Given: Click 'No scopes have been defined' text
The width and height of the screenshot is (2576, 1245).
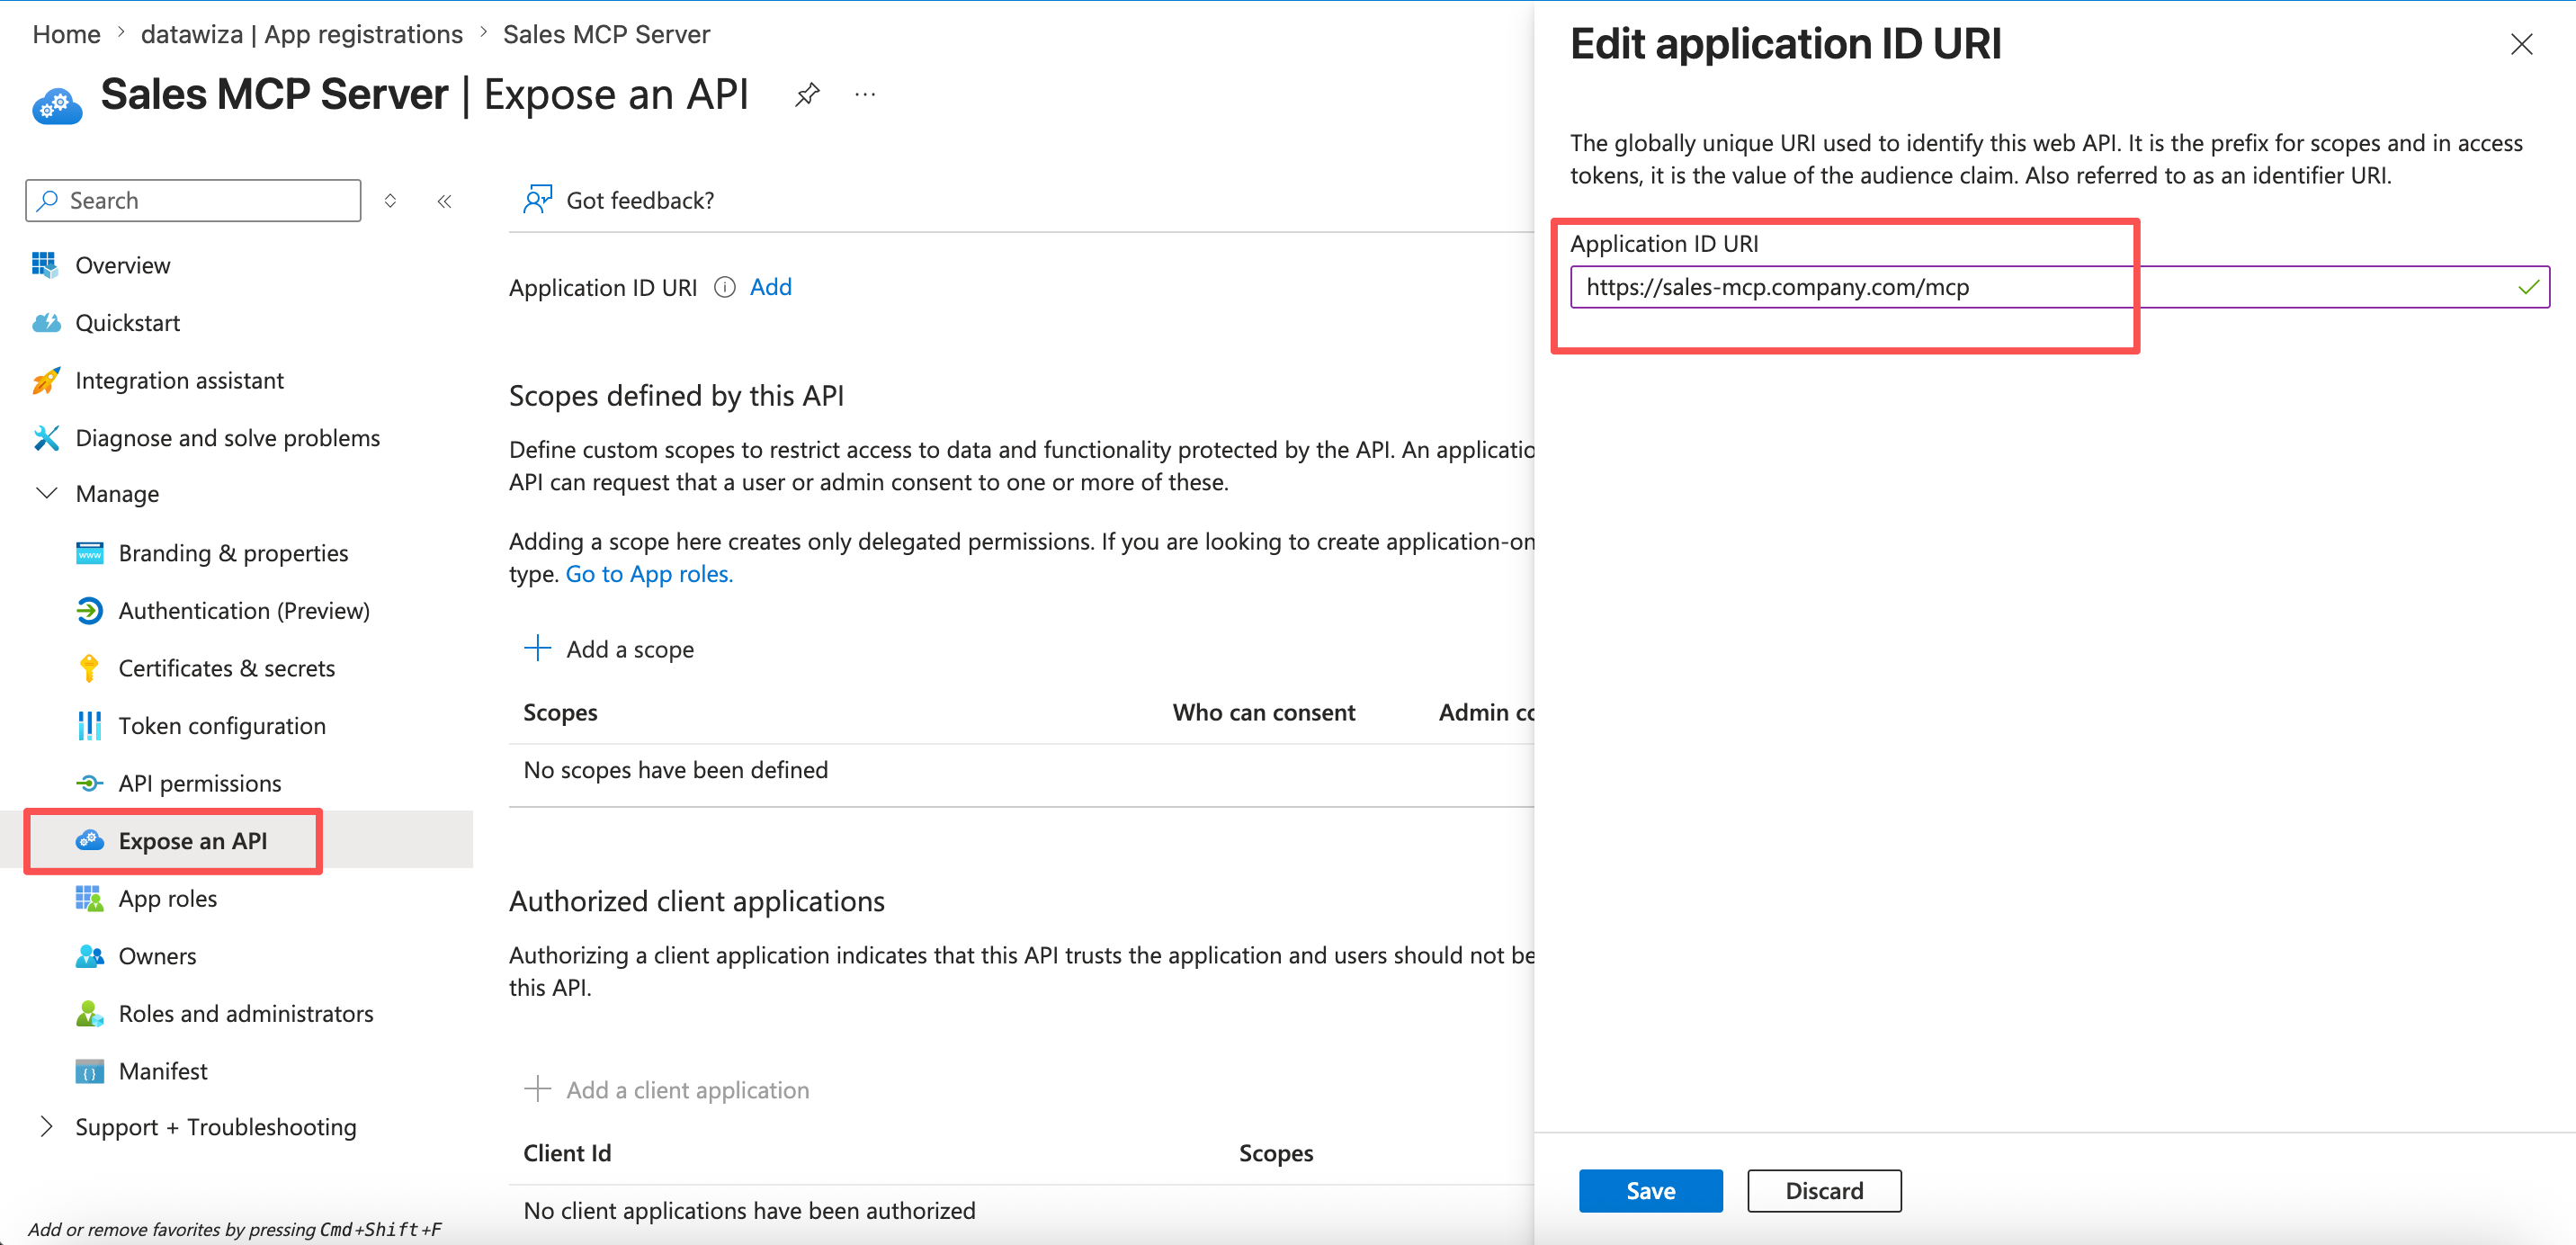Looking at the screenshot, I should click(x=676, y=770).
